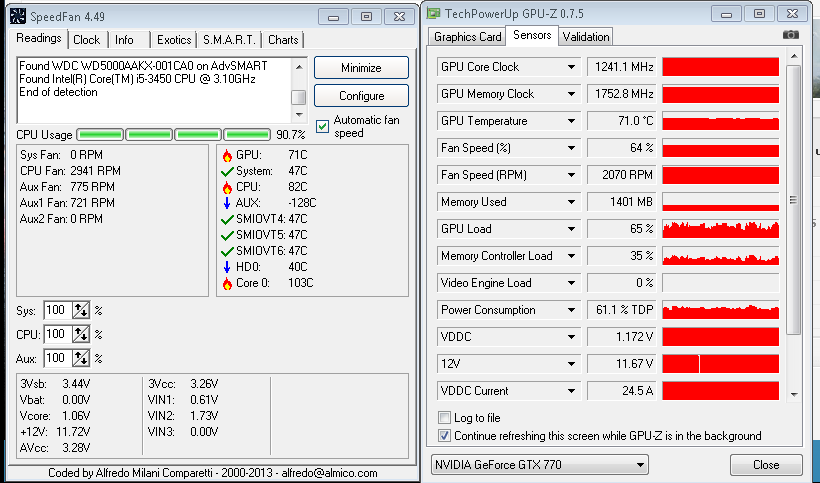Viewport: 820px width, 483px height.
Task: Open the Exotics tab in SpeedFan
Action: coord(174,40)
